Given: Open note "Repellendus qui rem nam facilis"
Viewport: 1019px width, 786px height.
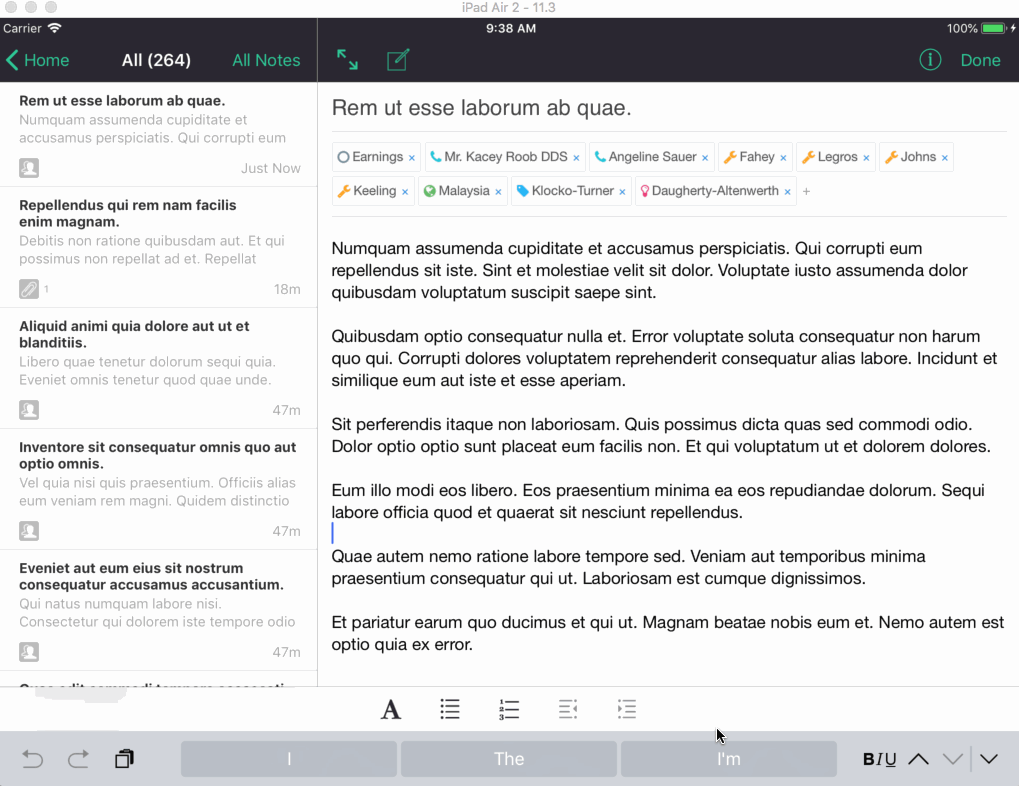Looking at the screenshot, I should click(159, 247).
